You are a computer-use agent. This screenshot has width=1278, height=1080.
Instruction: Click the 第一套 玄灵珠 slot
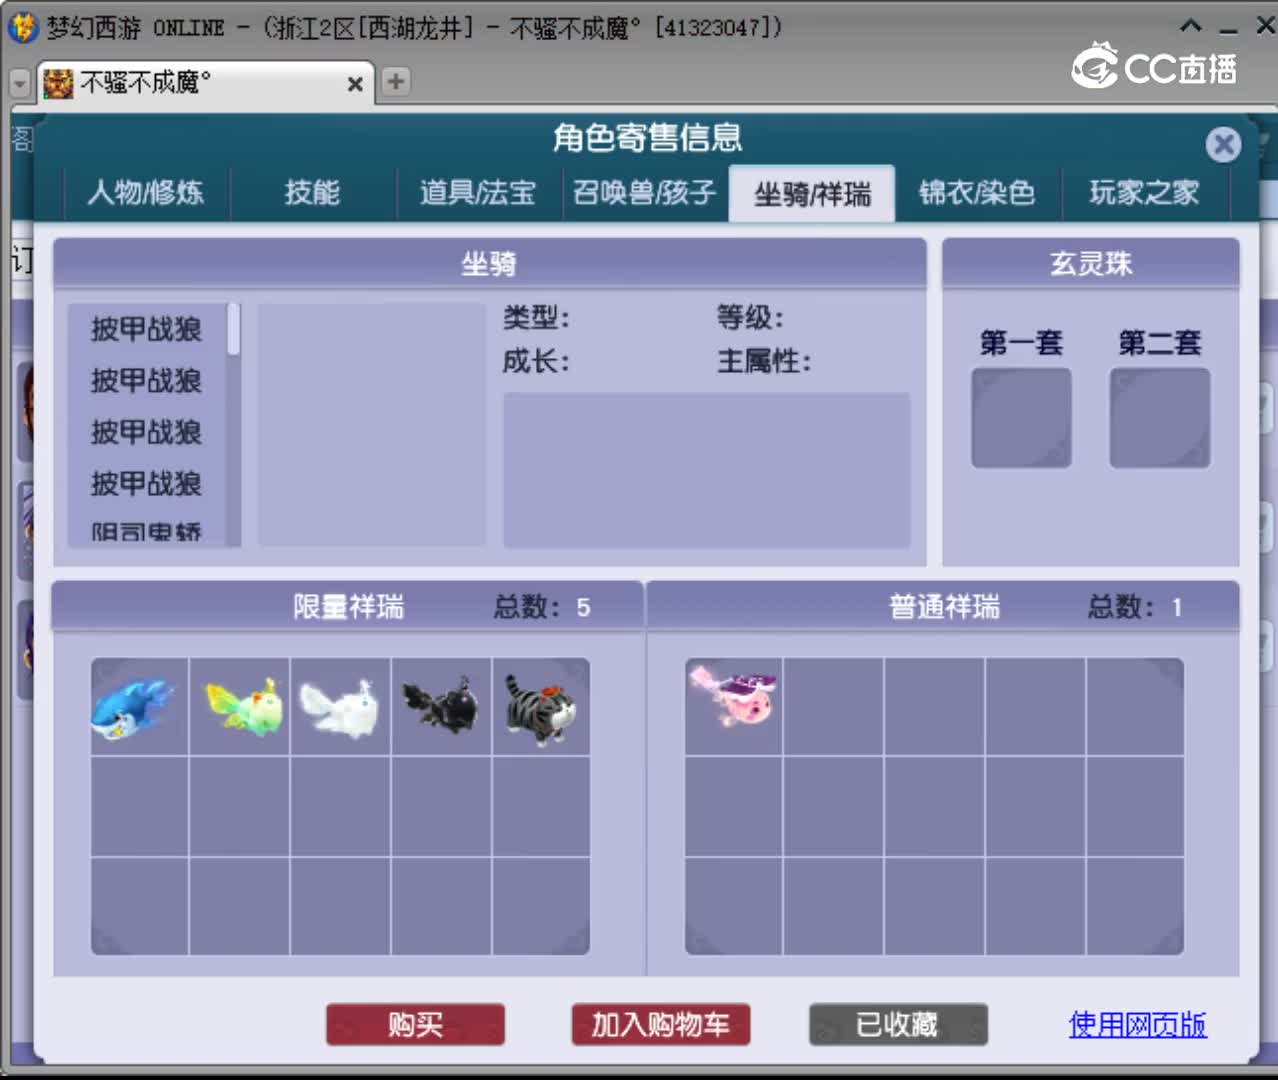1021,418
